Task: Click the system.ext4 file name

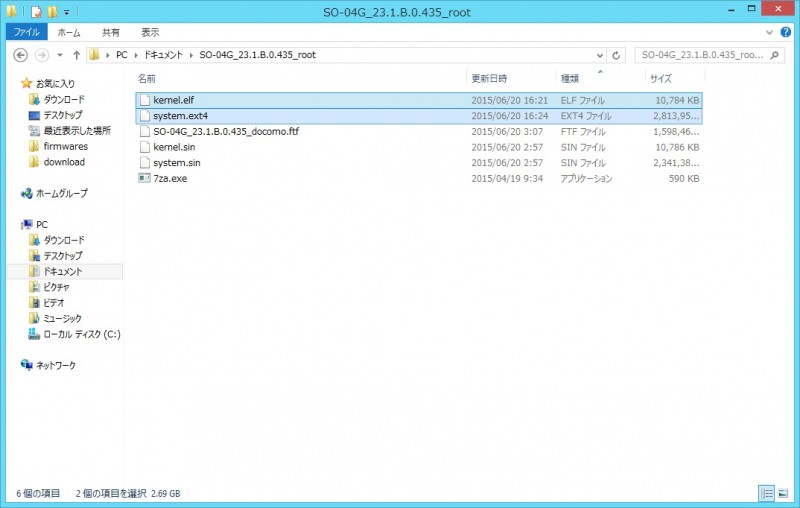Action: point(181,116)
